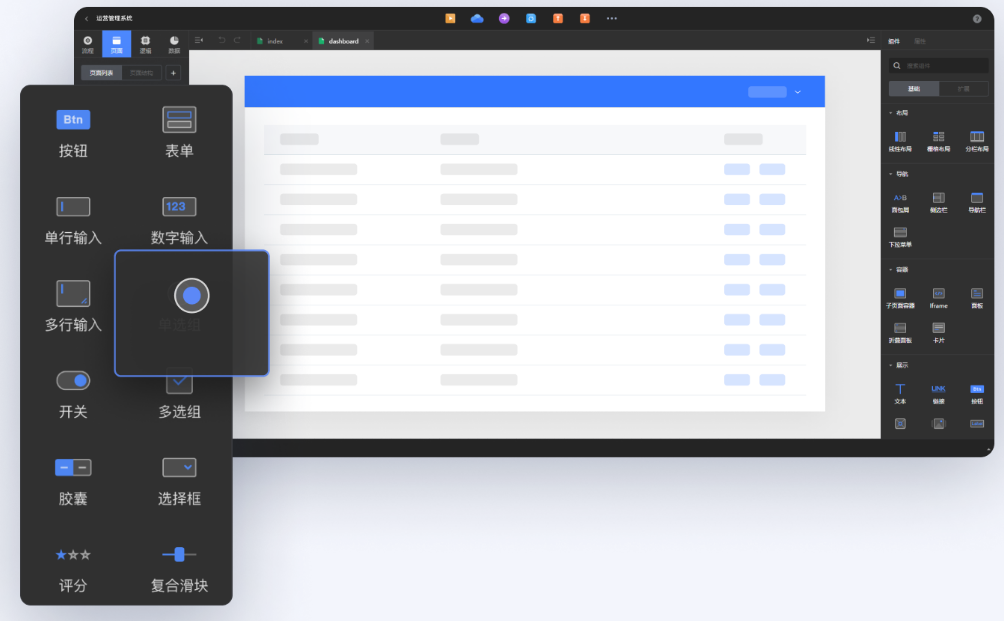Click the orange download arrow icon

585,19
